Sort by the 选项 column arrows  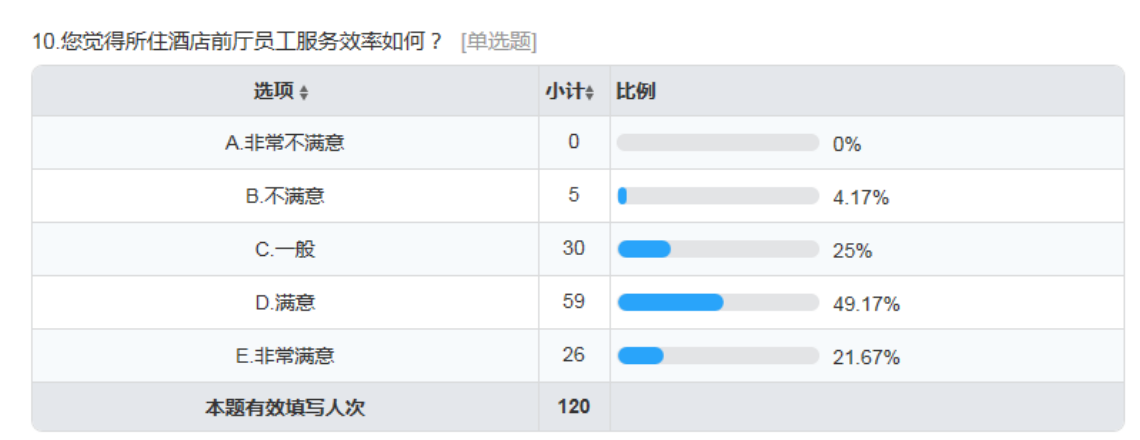point(304,93)
